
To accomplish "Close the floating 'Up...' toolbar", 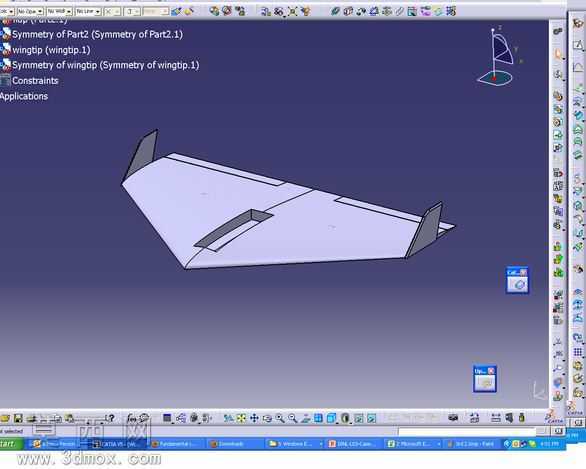I will 491,371.
